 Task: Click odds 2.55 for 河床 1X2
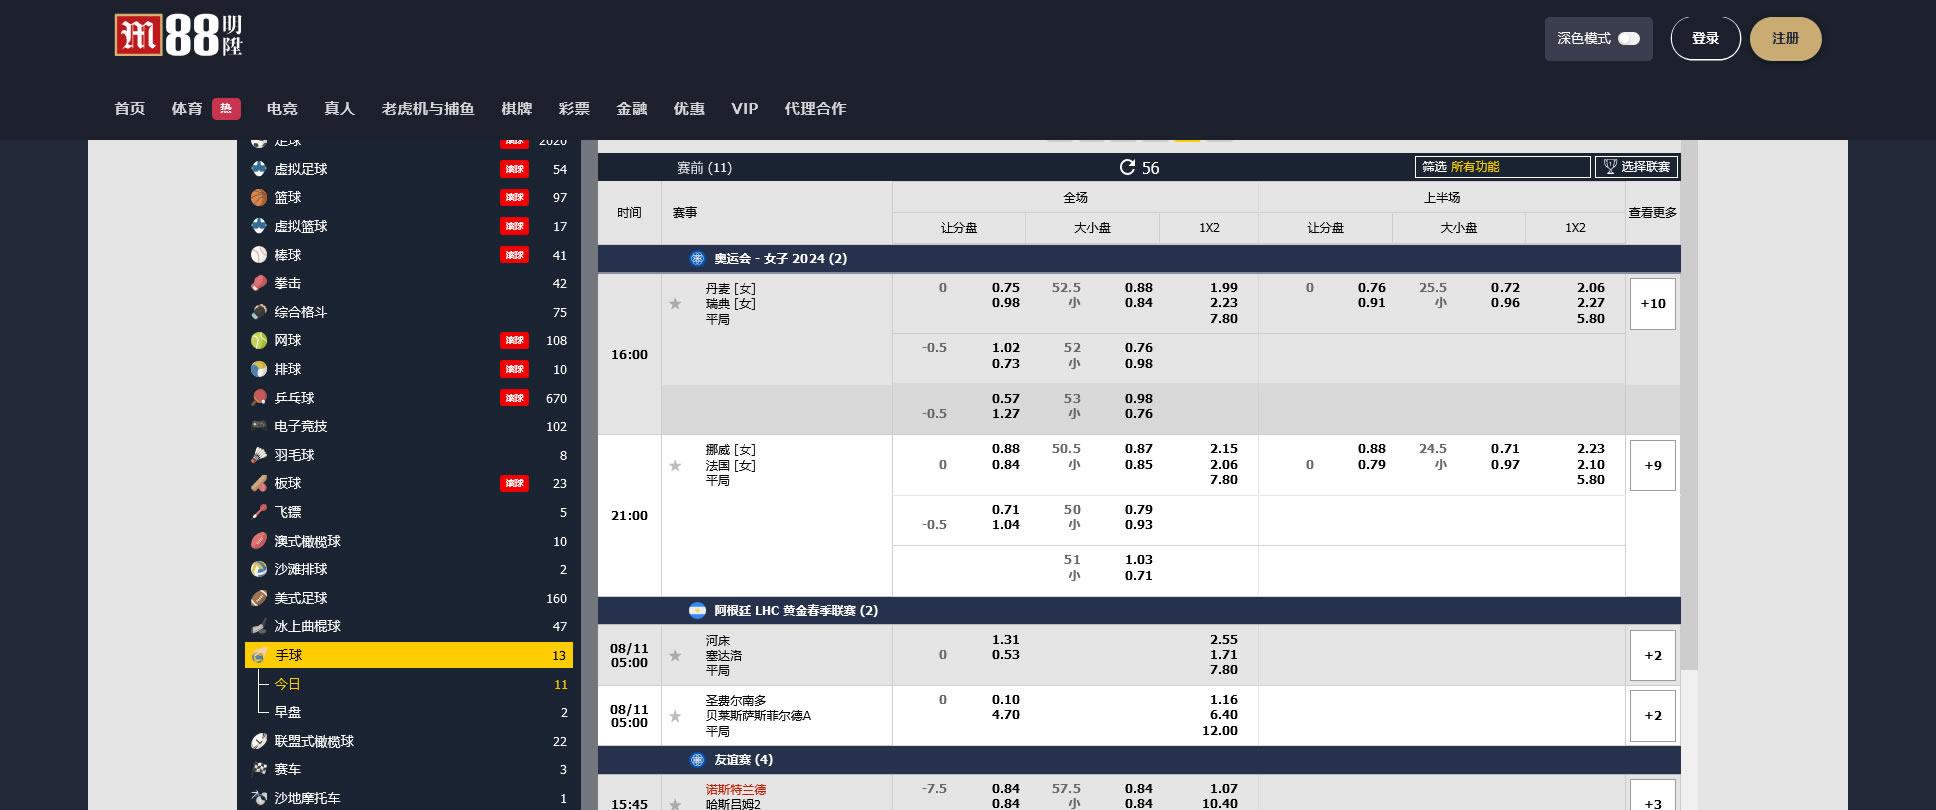point(1223,640)
